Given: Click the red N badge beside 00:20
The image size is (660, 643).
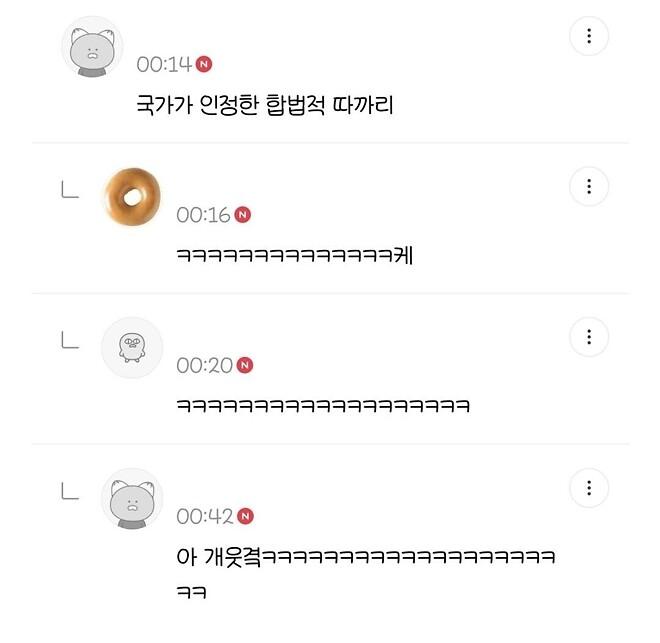Looking at the screenshot, I should point(245,365).
